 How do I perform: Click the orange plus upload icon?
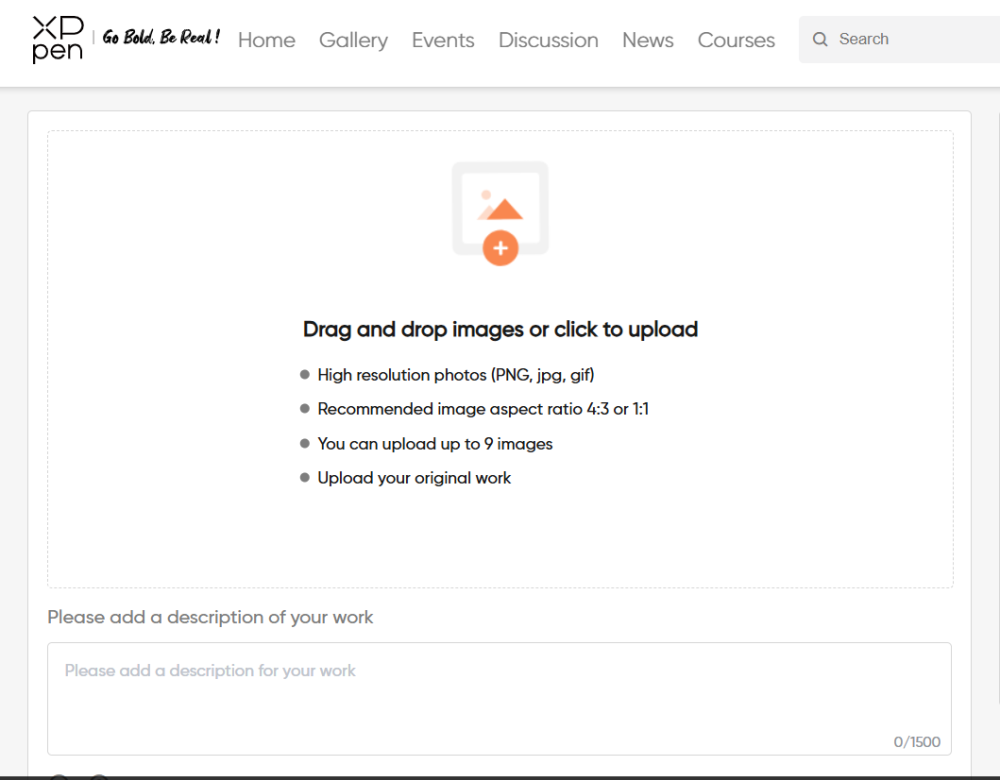[500, 247]
